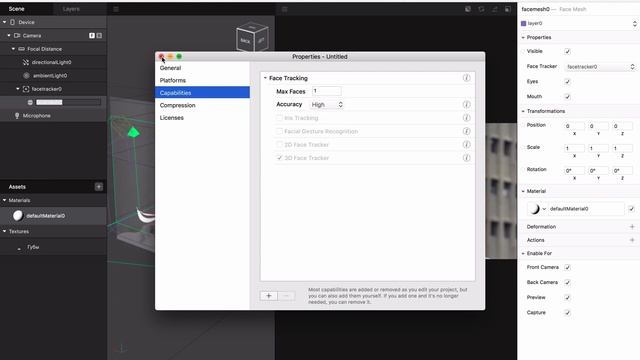Viewport: 640px width, 360px height.
Task: Toggle the Preview checkbox
Action: tap(567, 298)
